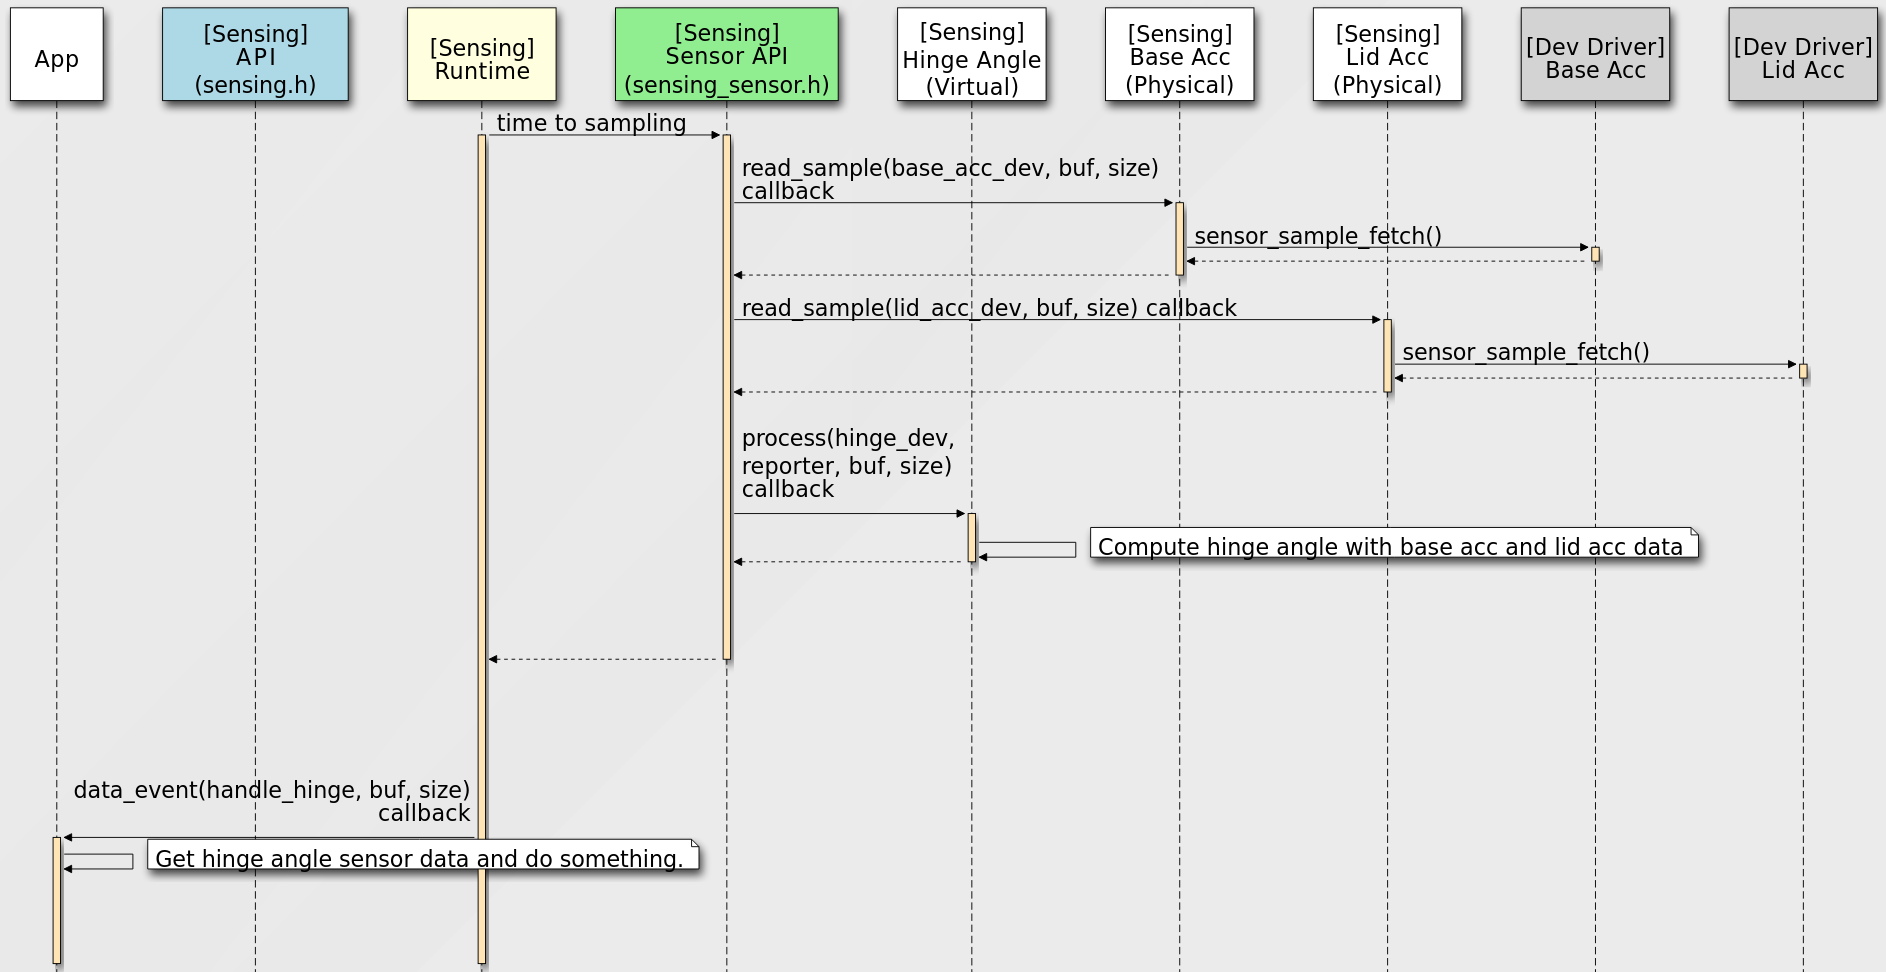Image resolution: width=1886 pixels, height=972 pixels.
Task: Open the read_sample(lid_acc_dev, buf, size) label
Action: tap(988, 308)
